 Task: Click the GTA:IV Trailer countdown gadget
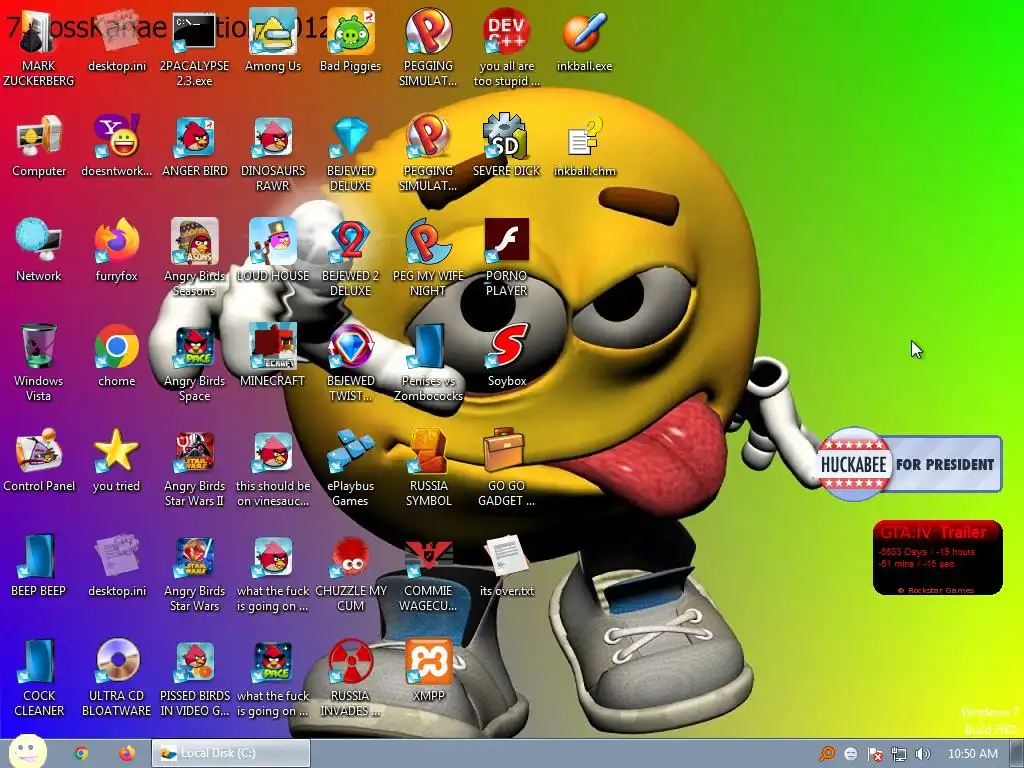click(937, 558)
